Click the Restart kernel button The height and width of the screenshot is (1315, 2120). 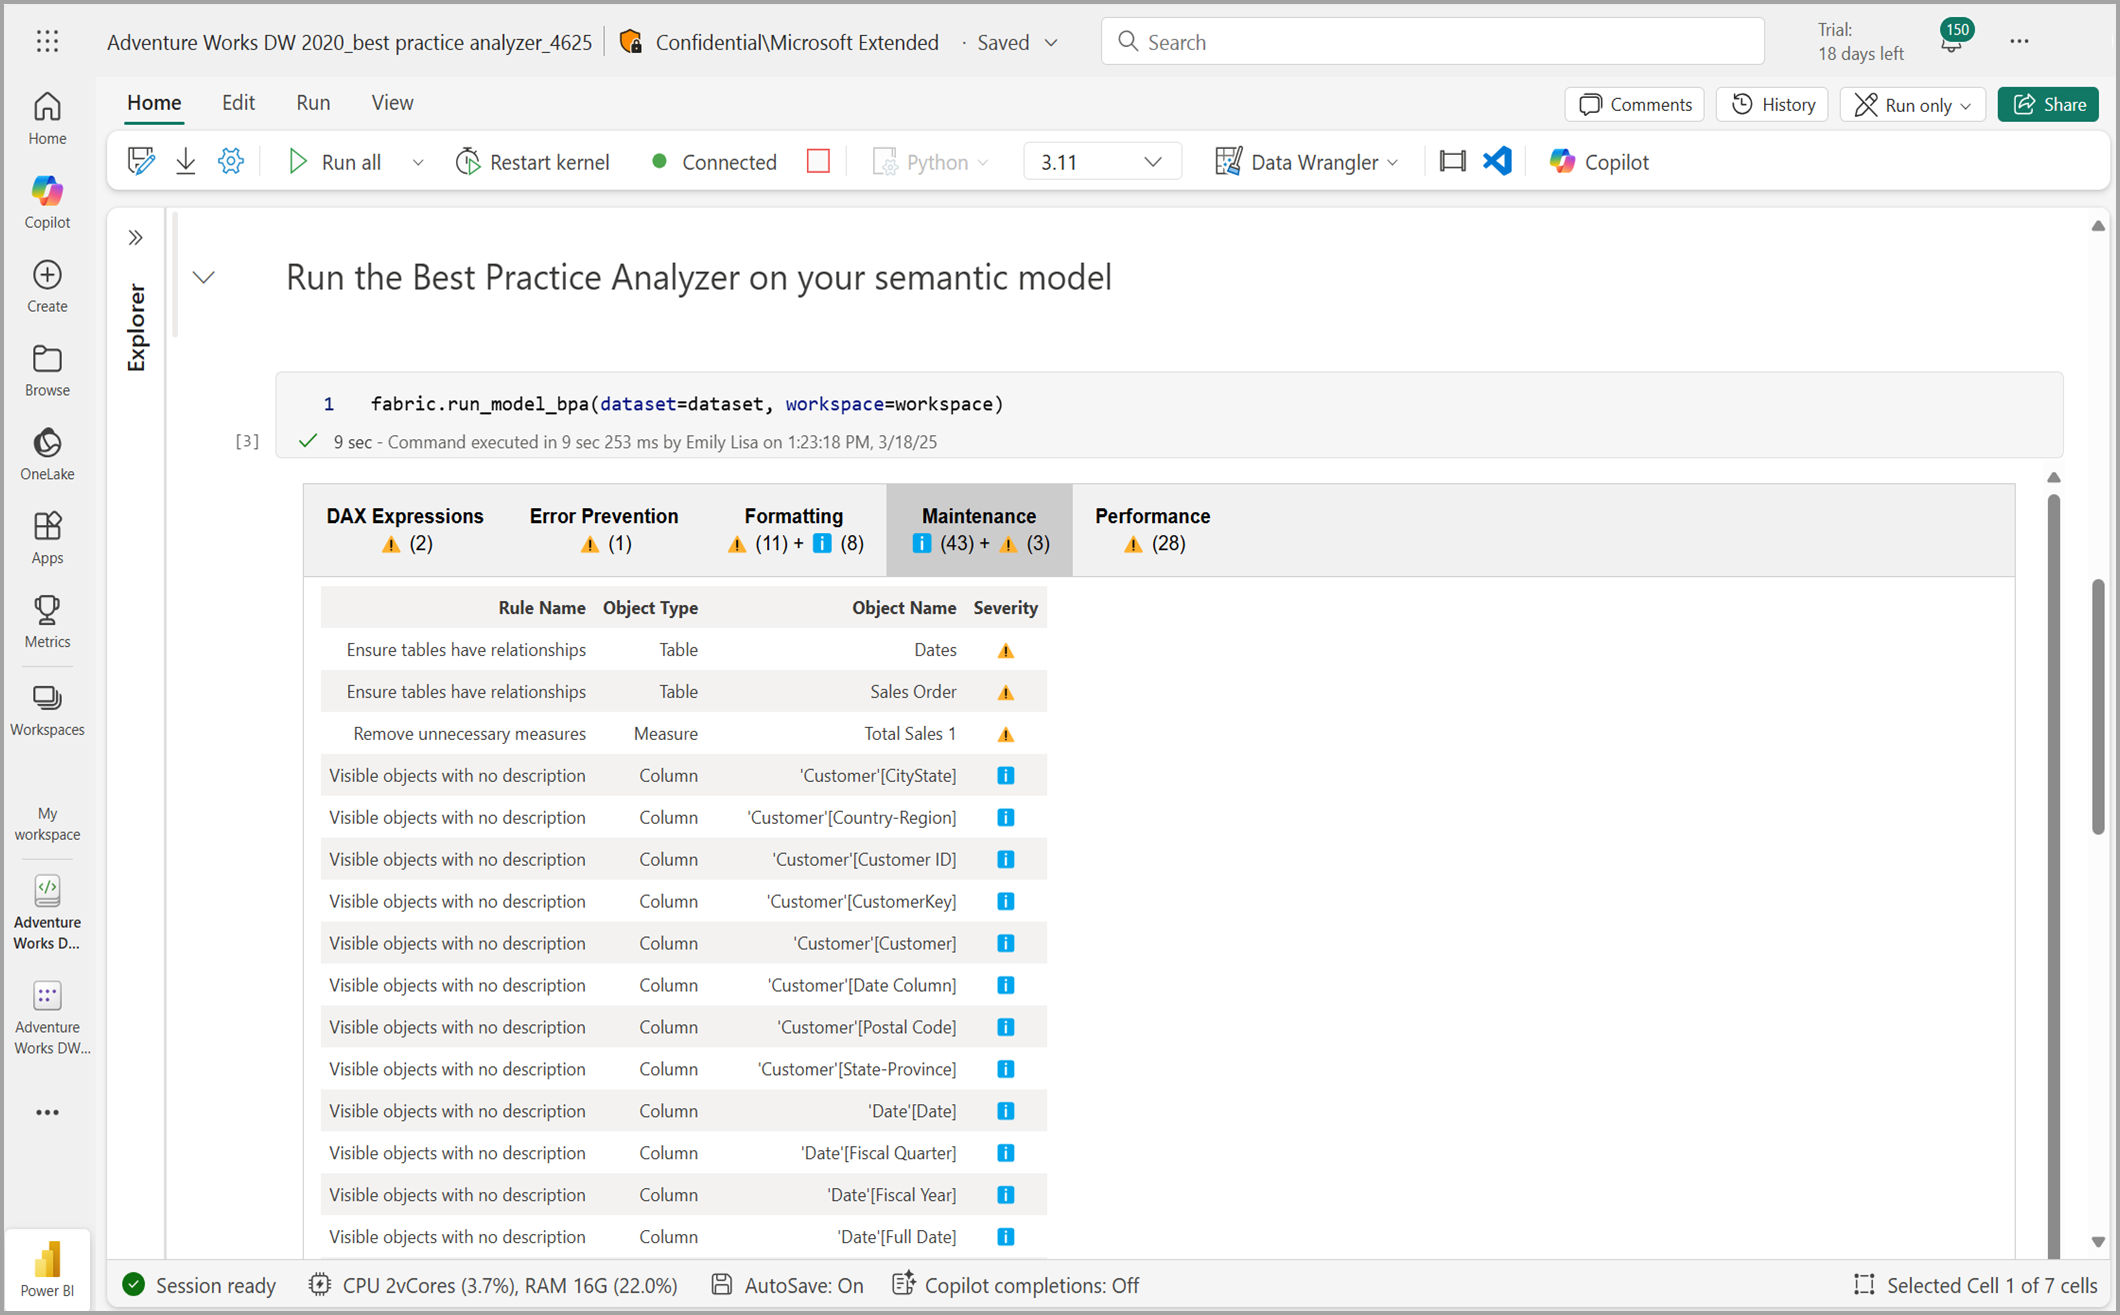[532, 161]
